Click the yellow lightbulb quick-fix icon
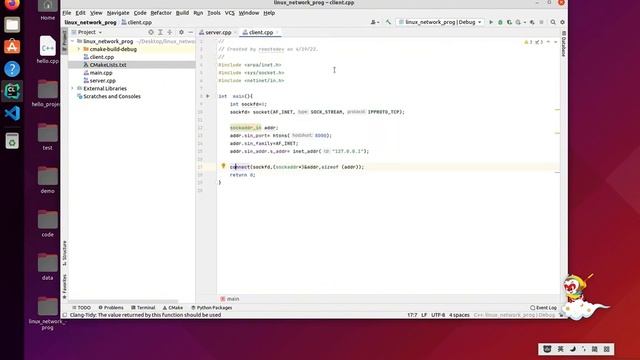The image size is (640, 360). (223, 166)
